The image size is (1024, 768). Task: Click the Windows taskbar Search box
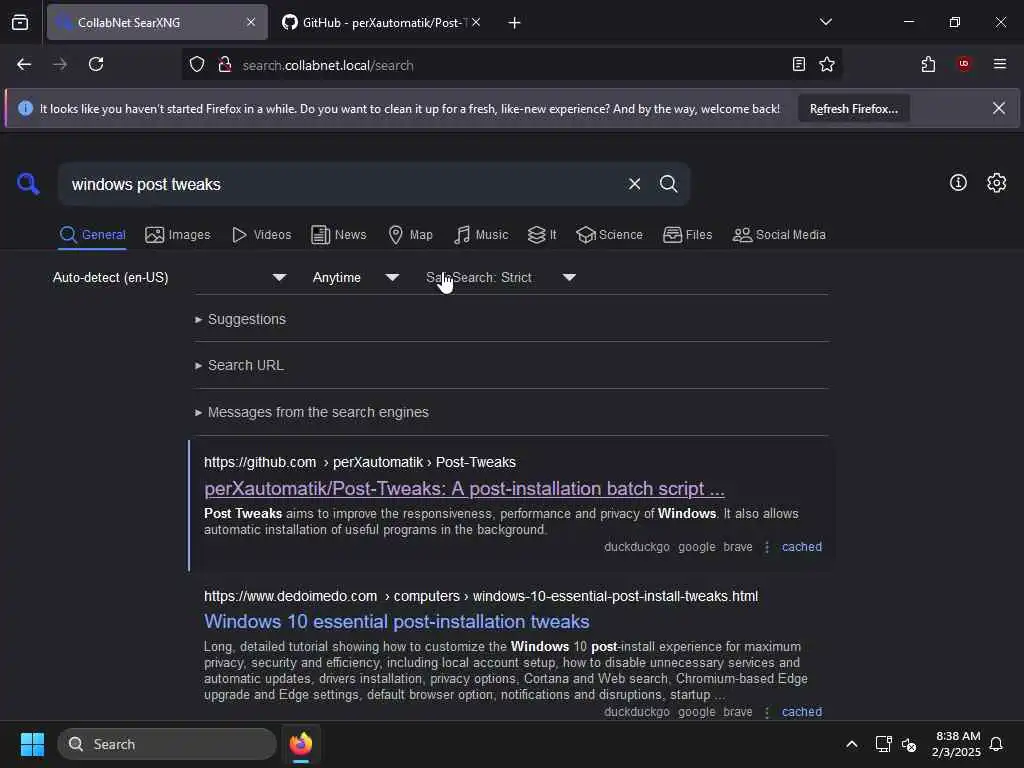(x=167, y=744)
